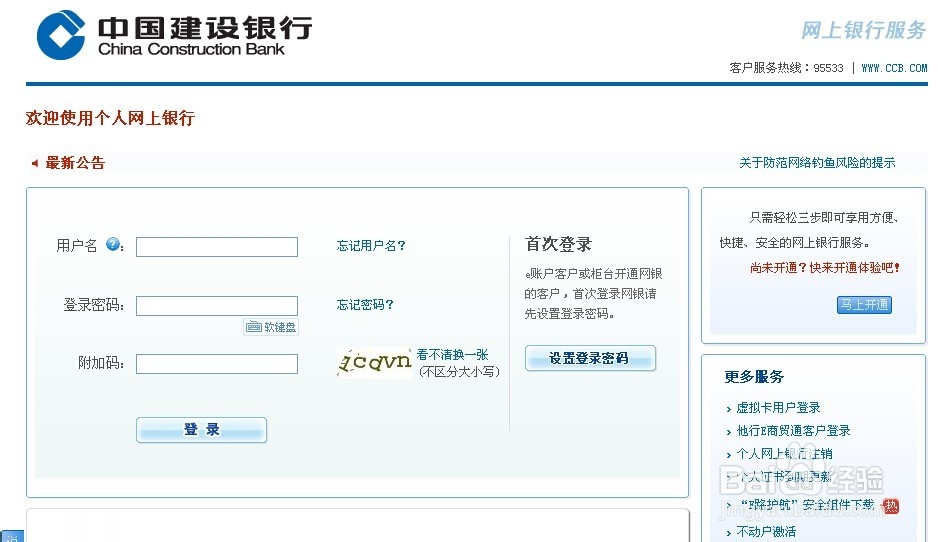Open the 关于防范网络钓鱼风险的提示 announcement

[817, 163]
